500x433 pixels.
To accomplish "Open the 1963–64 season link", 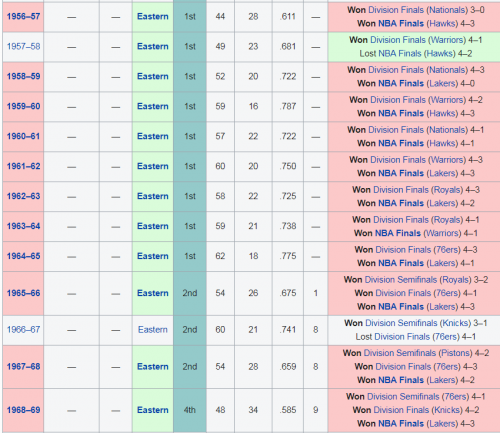I will [x=23, y=226].
